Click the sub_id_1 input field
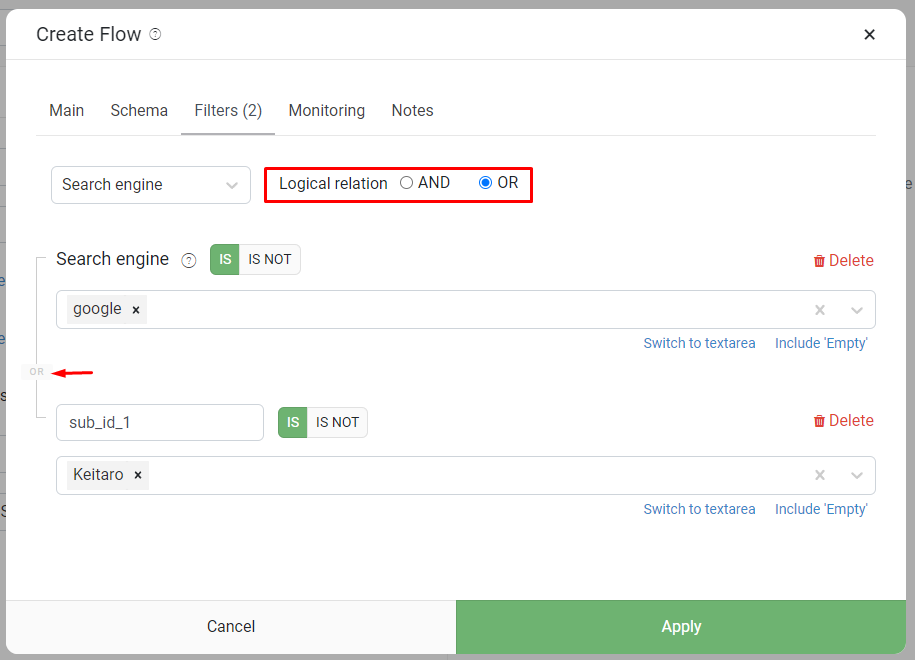915x660 pixels. click(x=160, y=422)
